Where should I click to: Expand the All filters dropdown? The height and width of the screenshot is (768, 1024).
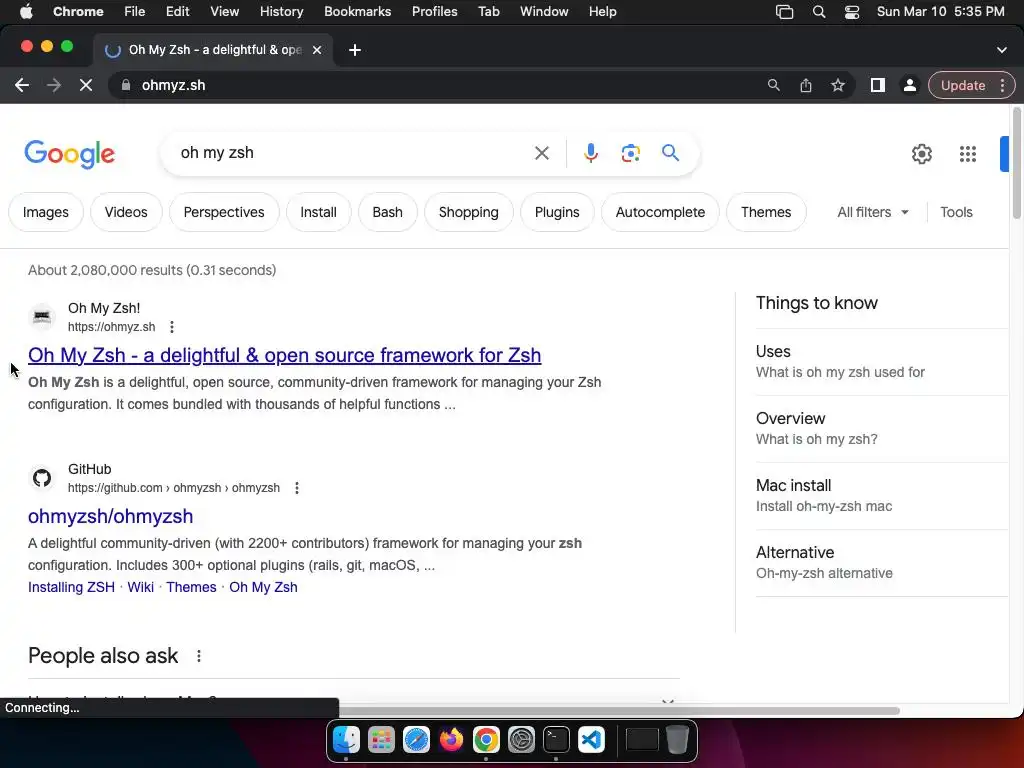872,212
